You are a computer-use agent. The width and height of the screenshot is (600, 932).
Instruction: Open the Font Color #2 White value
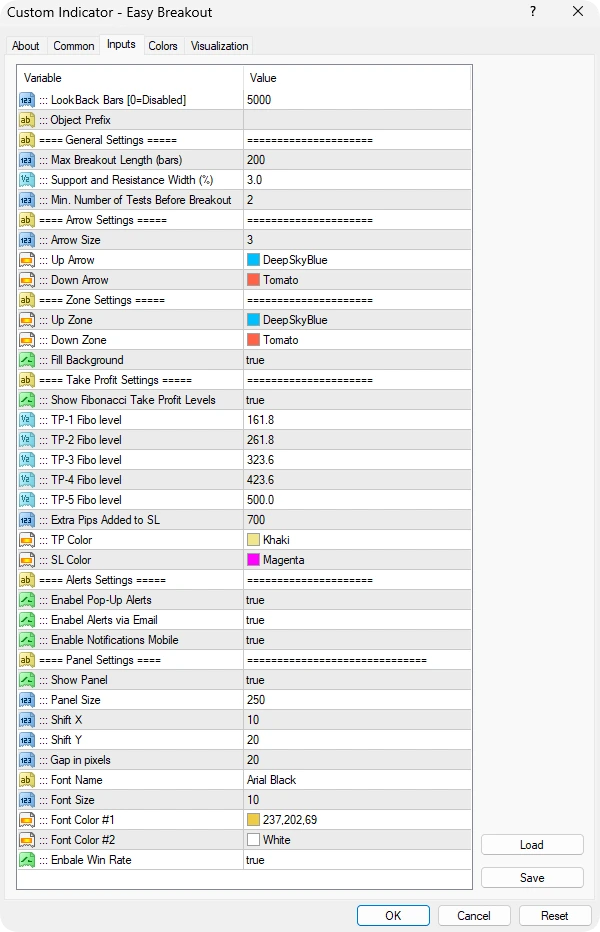tap(357, 840)
